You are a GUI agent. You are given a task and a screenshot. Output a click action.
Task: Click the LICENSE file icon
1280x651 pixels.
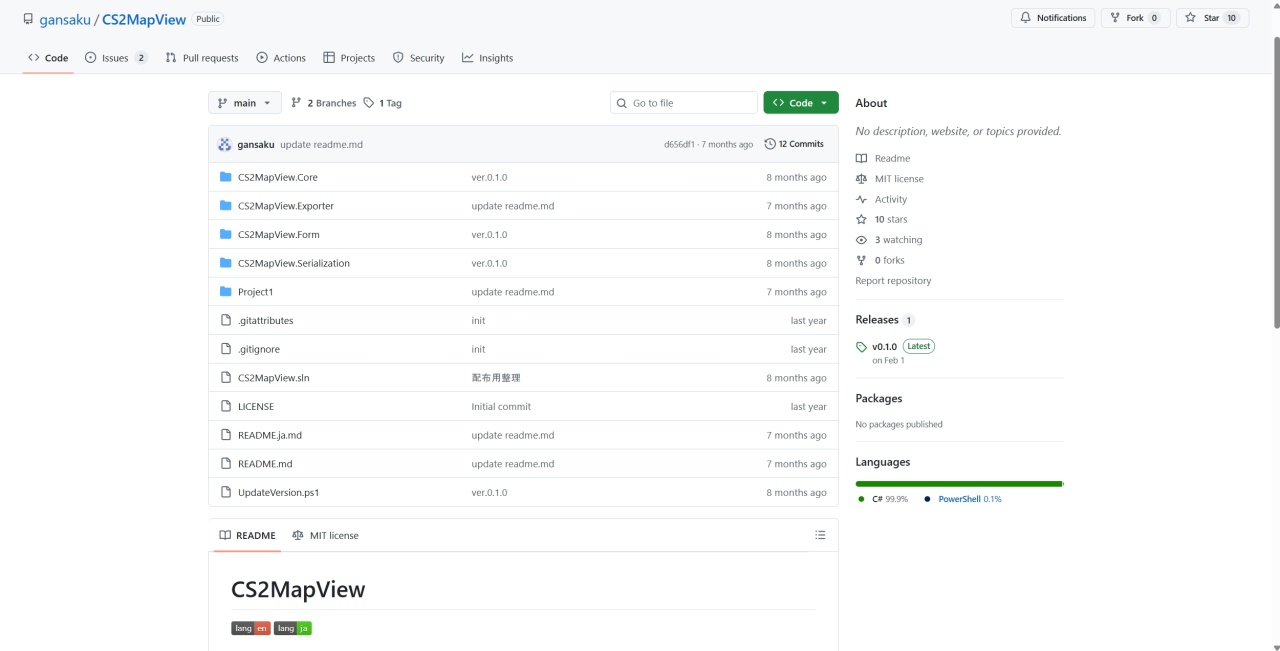[x=226, y=407]
